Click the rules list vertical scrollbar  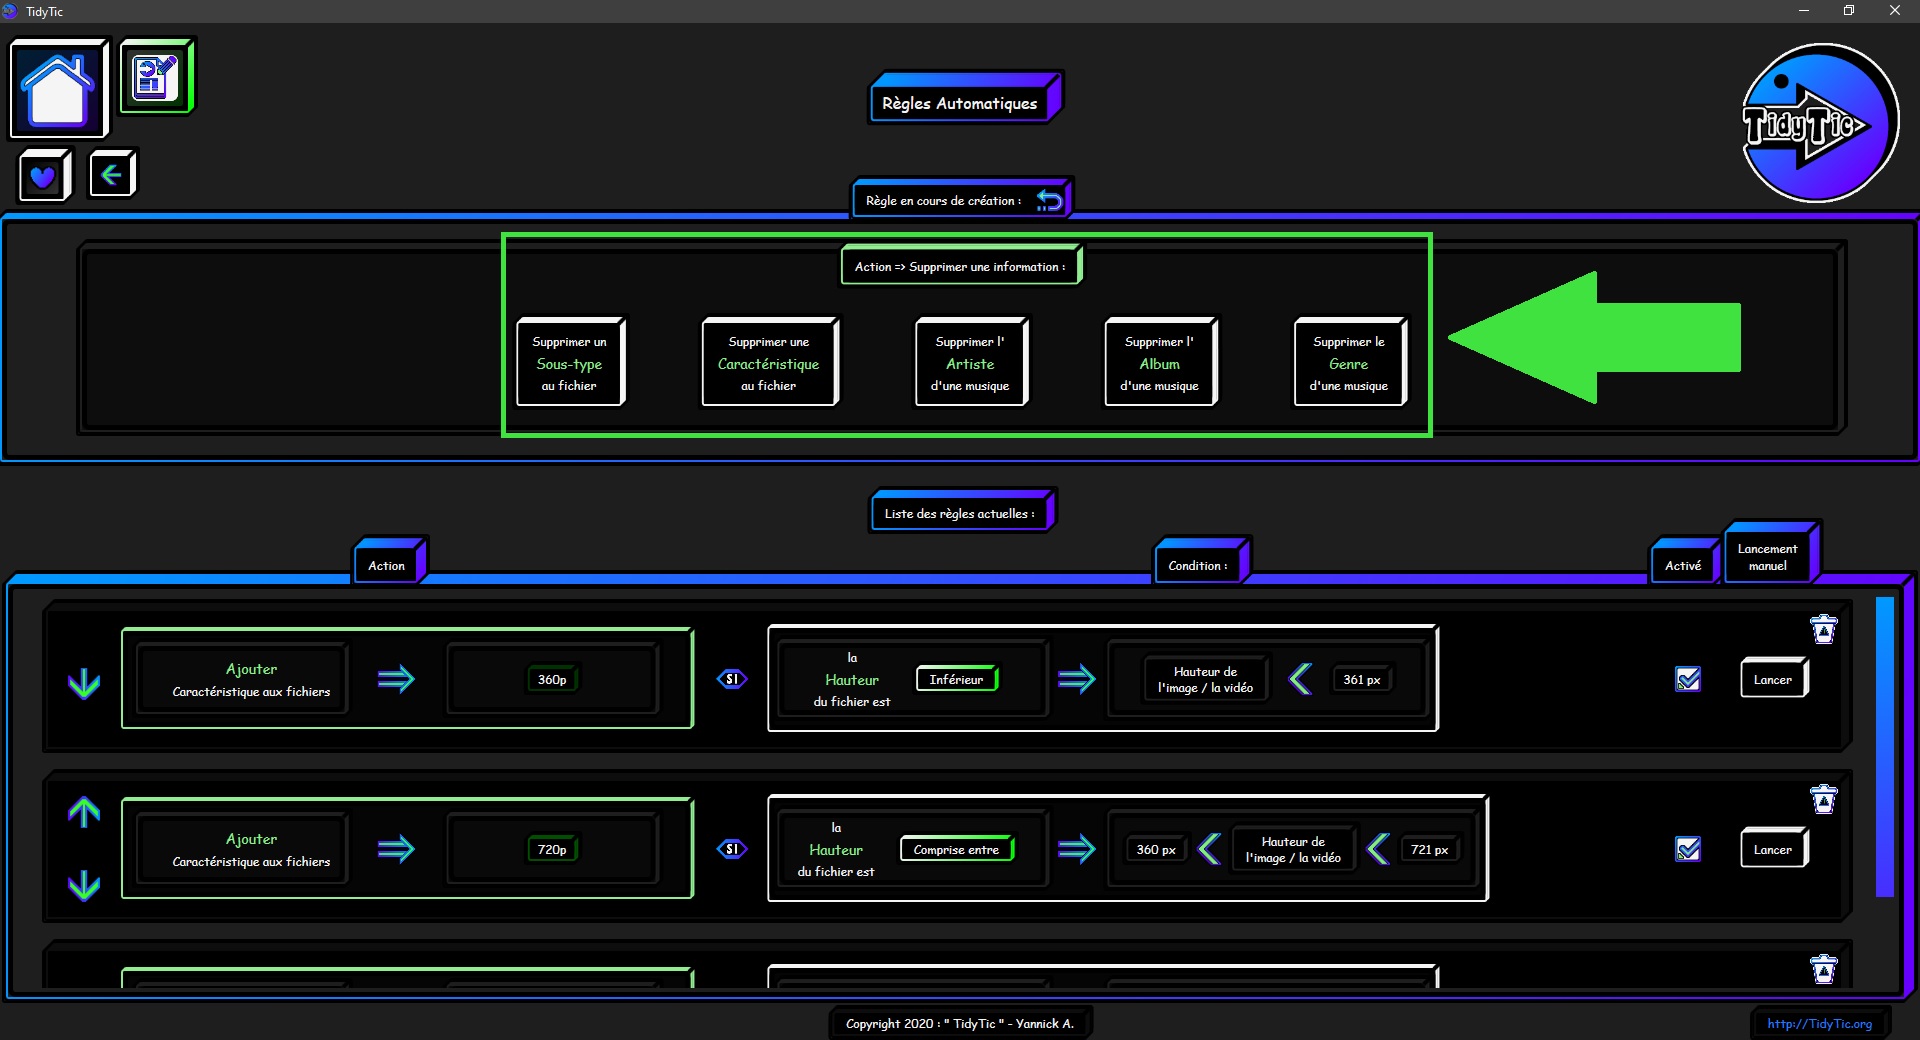point(1884,745)
